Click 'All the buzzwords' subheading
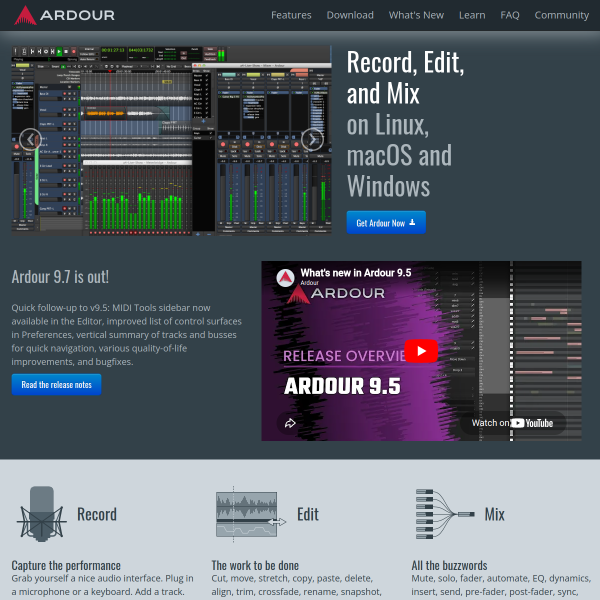This screenshot has height=600, width=600. [x=449, y=565]
